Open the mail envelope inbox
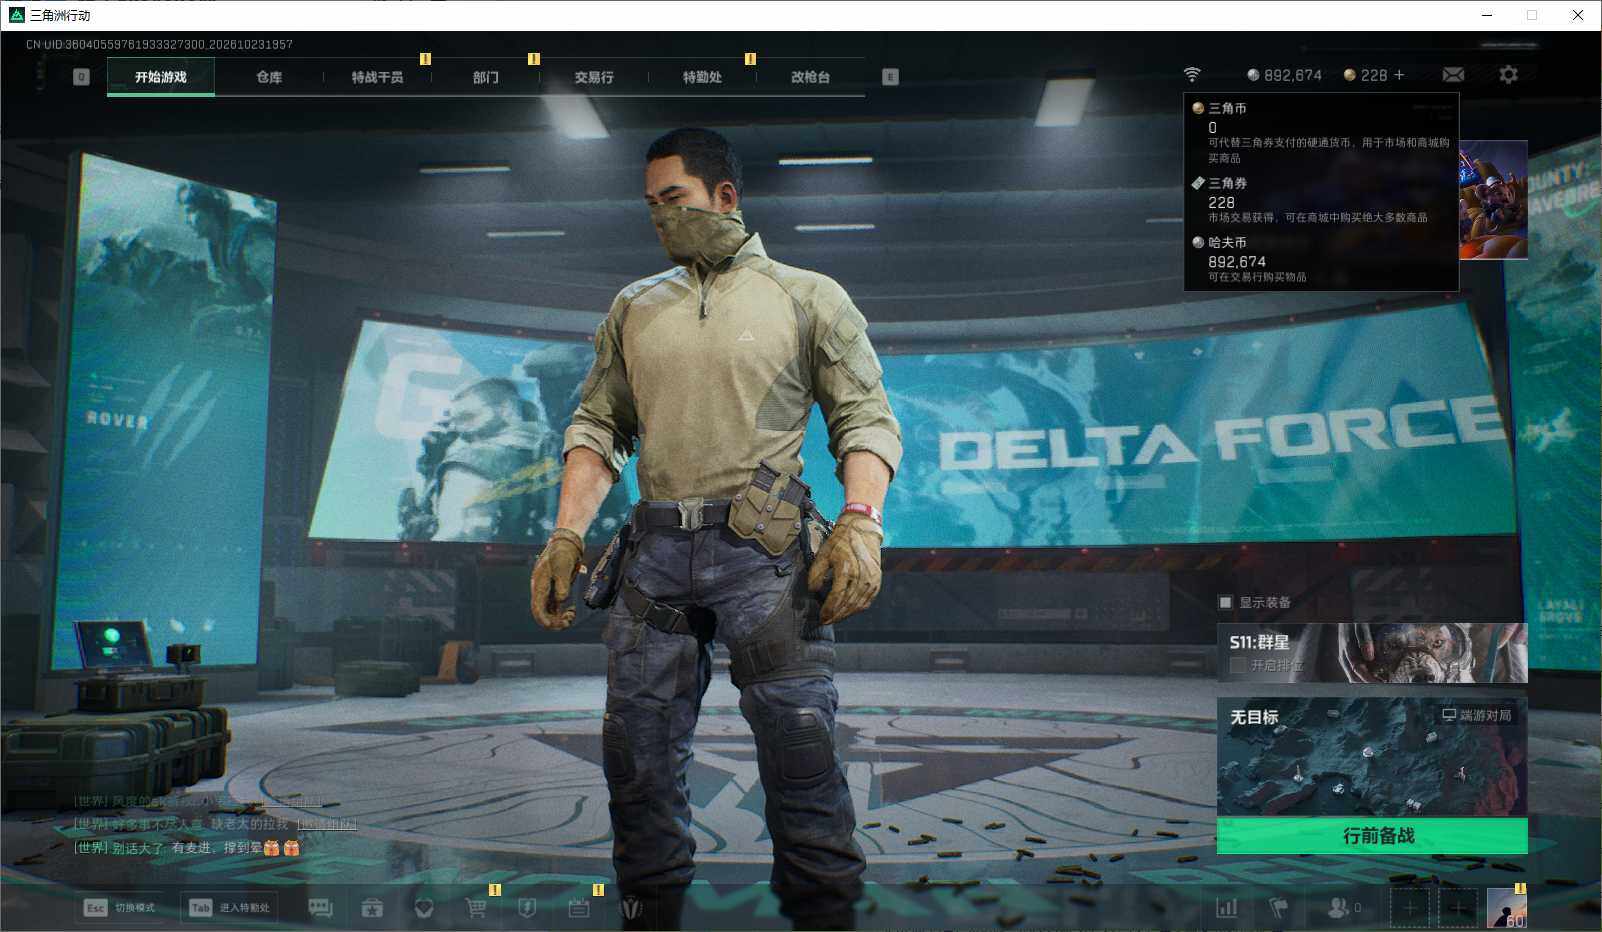This screenshot has width=1602, height=932. 1453,75
